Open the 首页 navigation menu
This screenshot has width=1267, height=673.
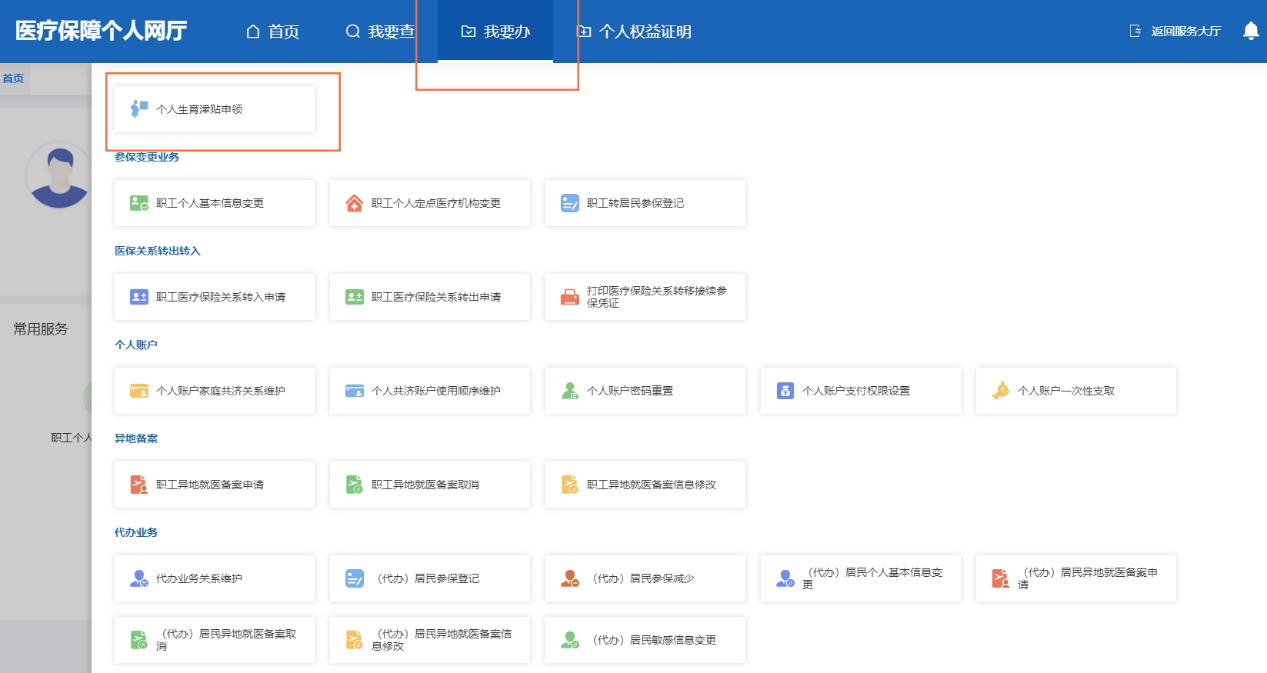[273, 31]
